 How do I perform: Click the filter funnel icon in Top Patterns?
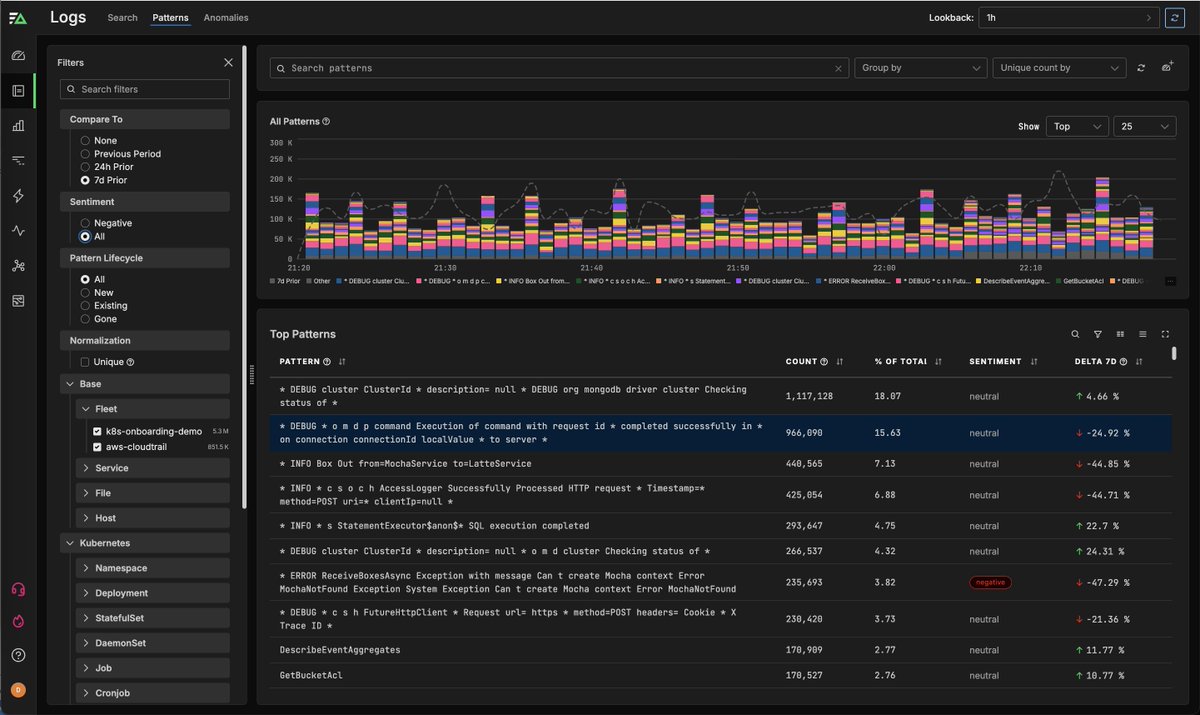click(x=1097, y=334)
